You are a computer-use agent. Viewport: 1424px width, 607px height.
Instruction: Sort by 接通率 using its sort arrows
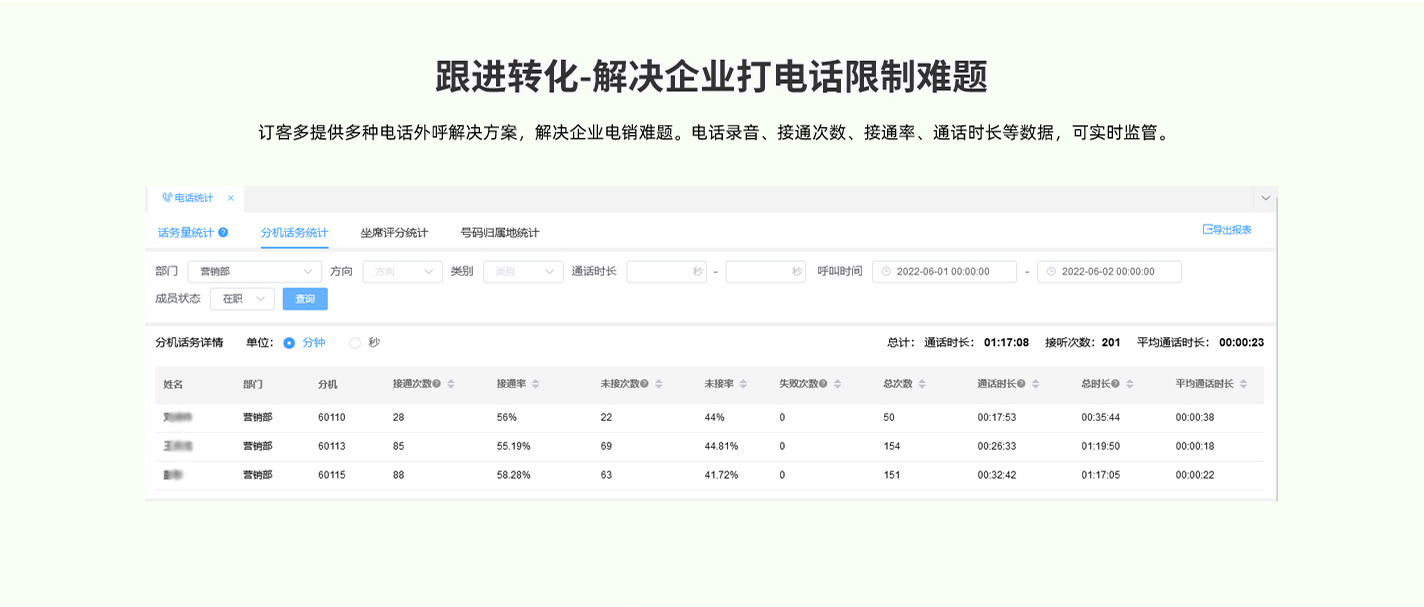coord(536,384)
